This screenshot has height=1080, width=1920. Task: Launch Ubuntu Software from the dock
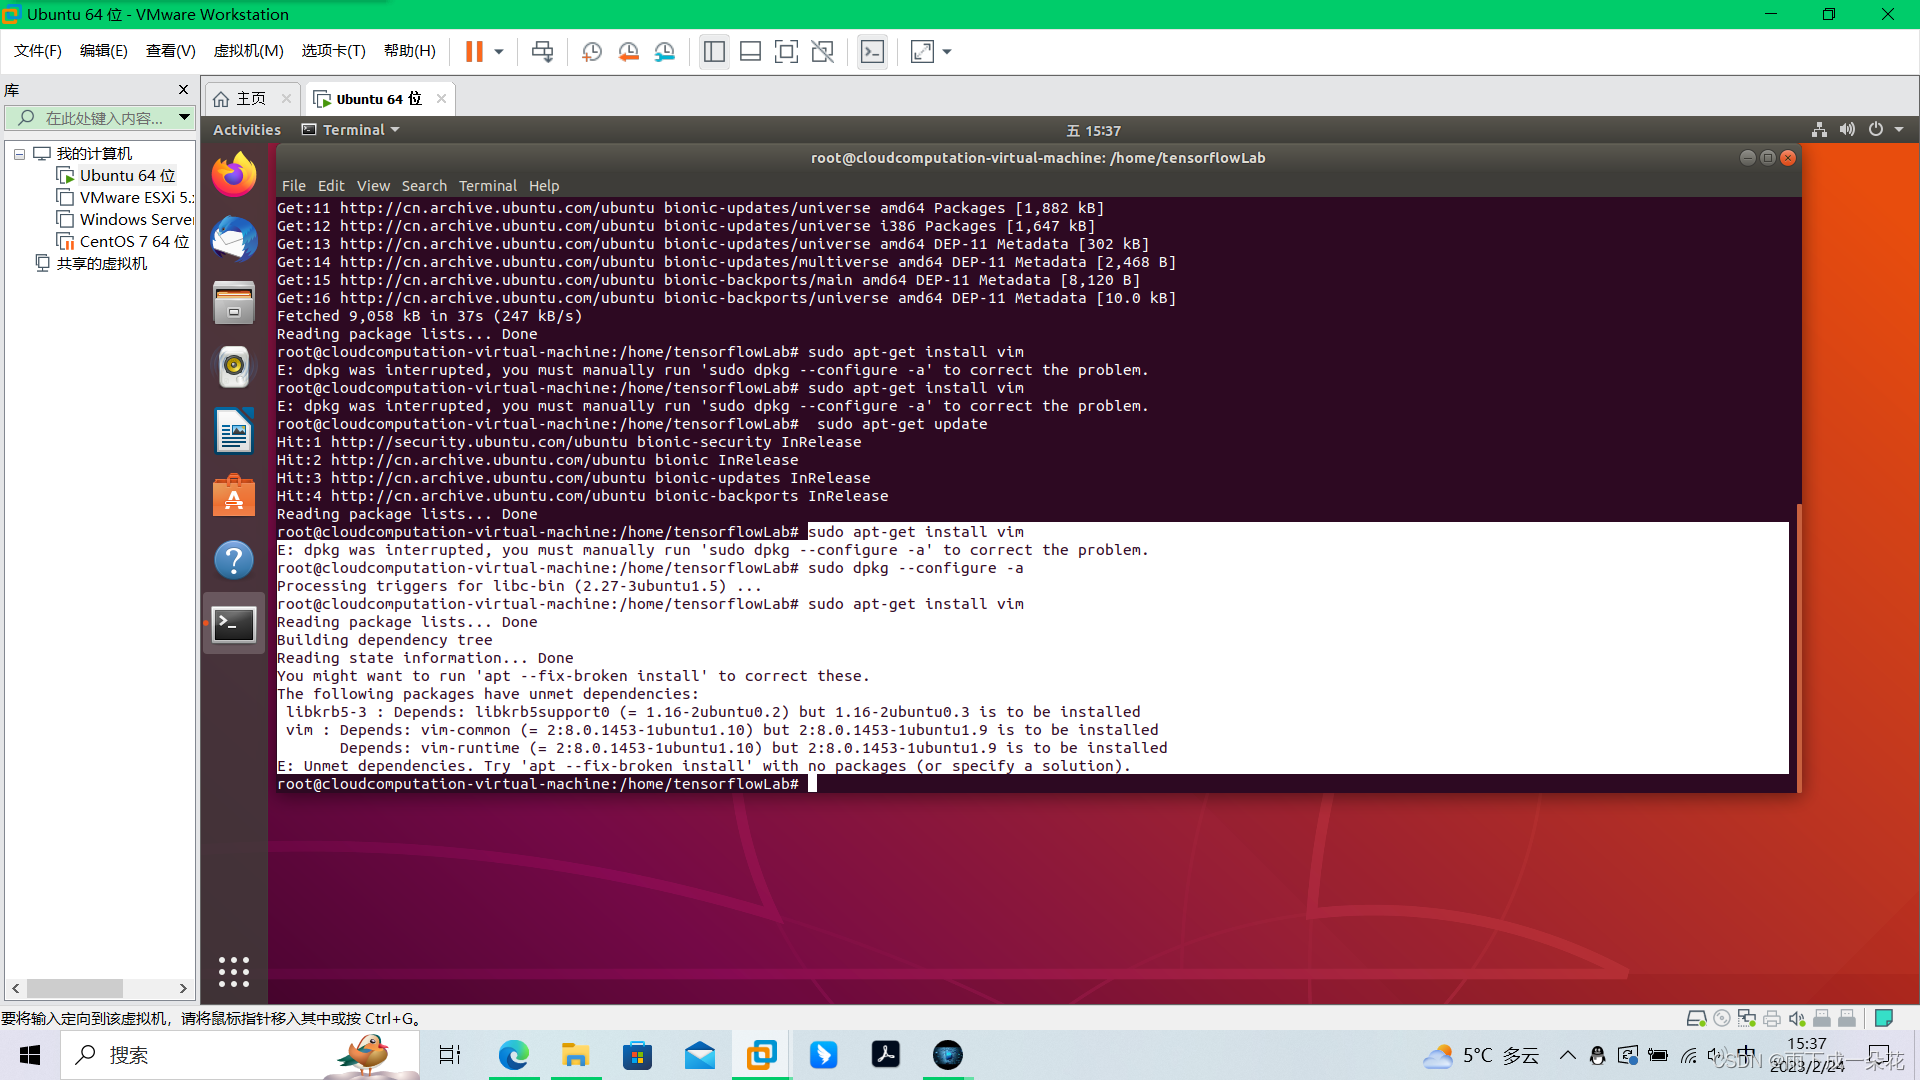click(234, 496)
